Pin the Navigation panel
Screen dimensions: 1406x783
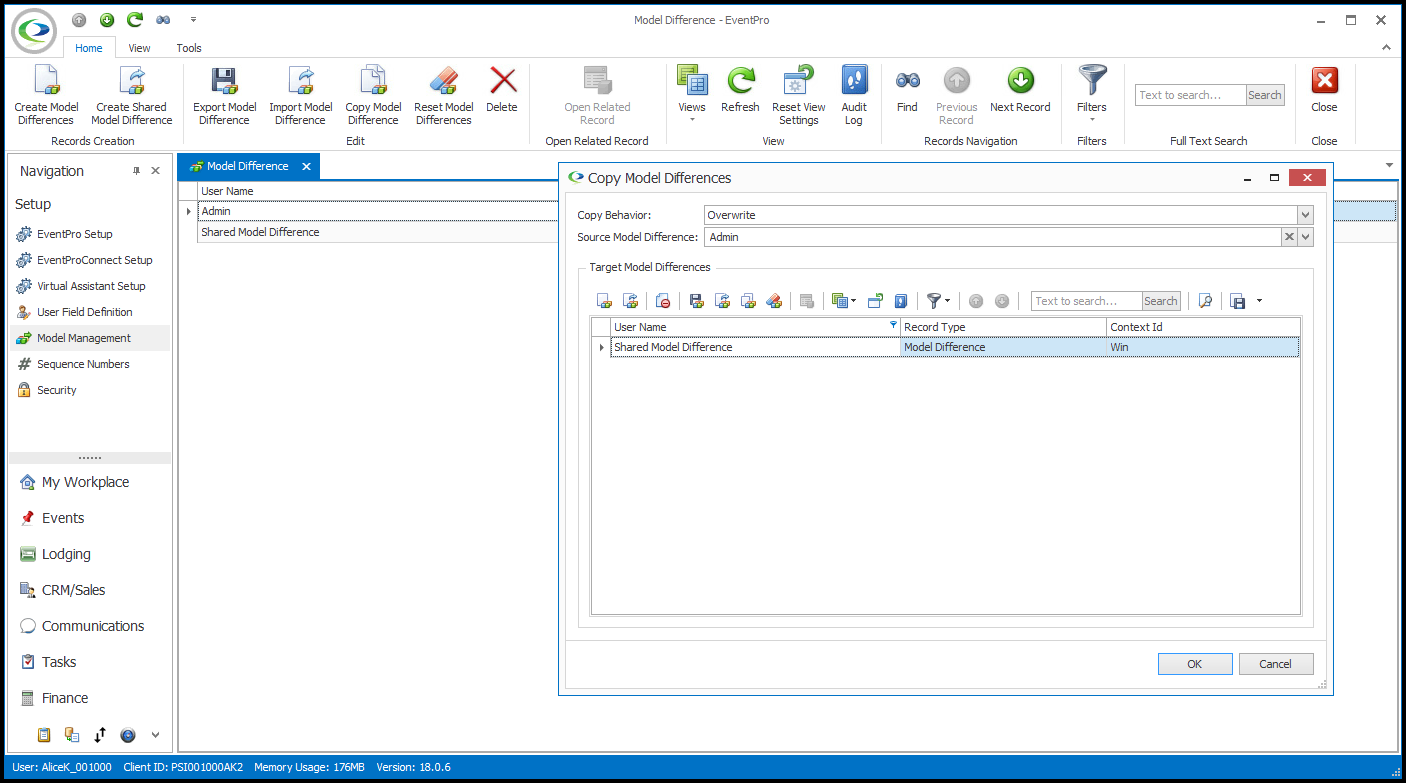pos(137,171)
